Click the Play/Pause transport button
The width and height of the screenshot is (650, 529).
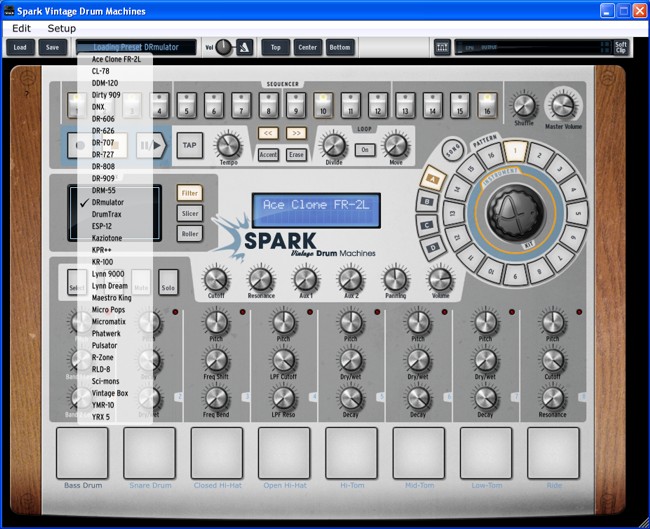tap(151, 146)
